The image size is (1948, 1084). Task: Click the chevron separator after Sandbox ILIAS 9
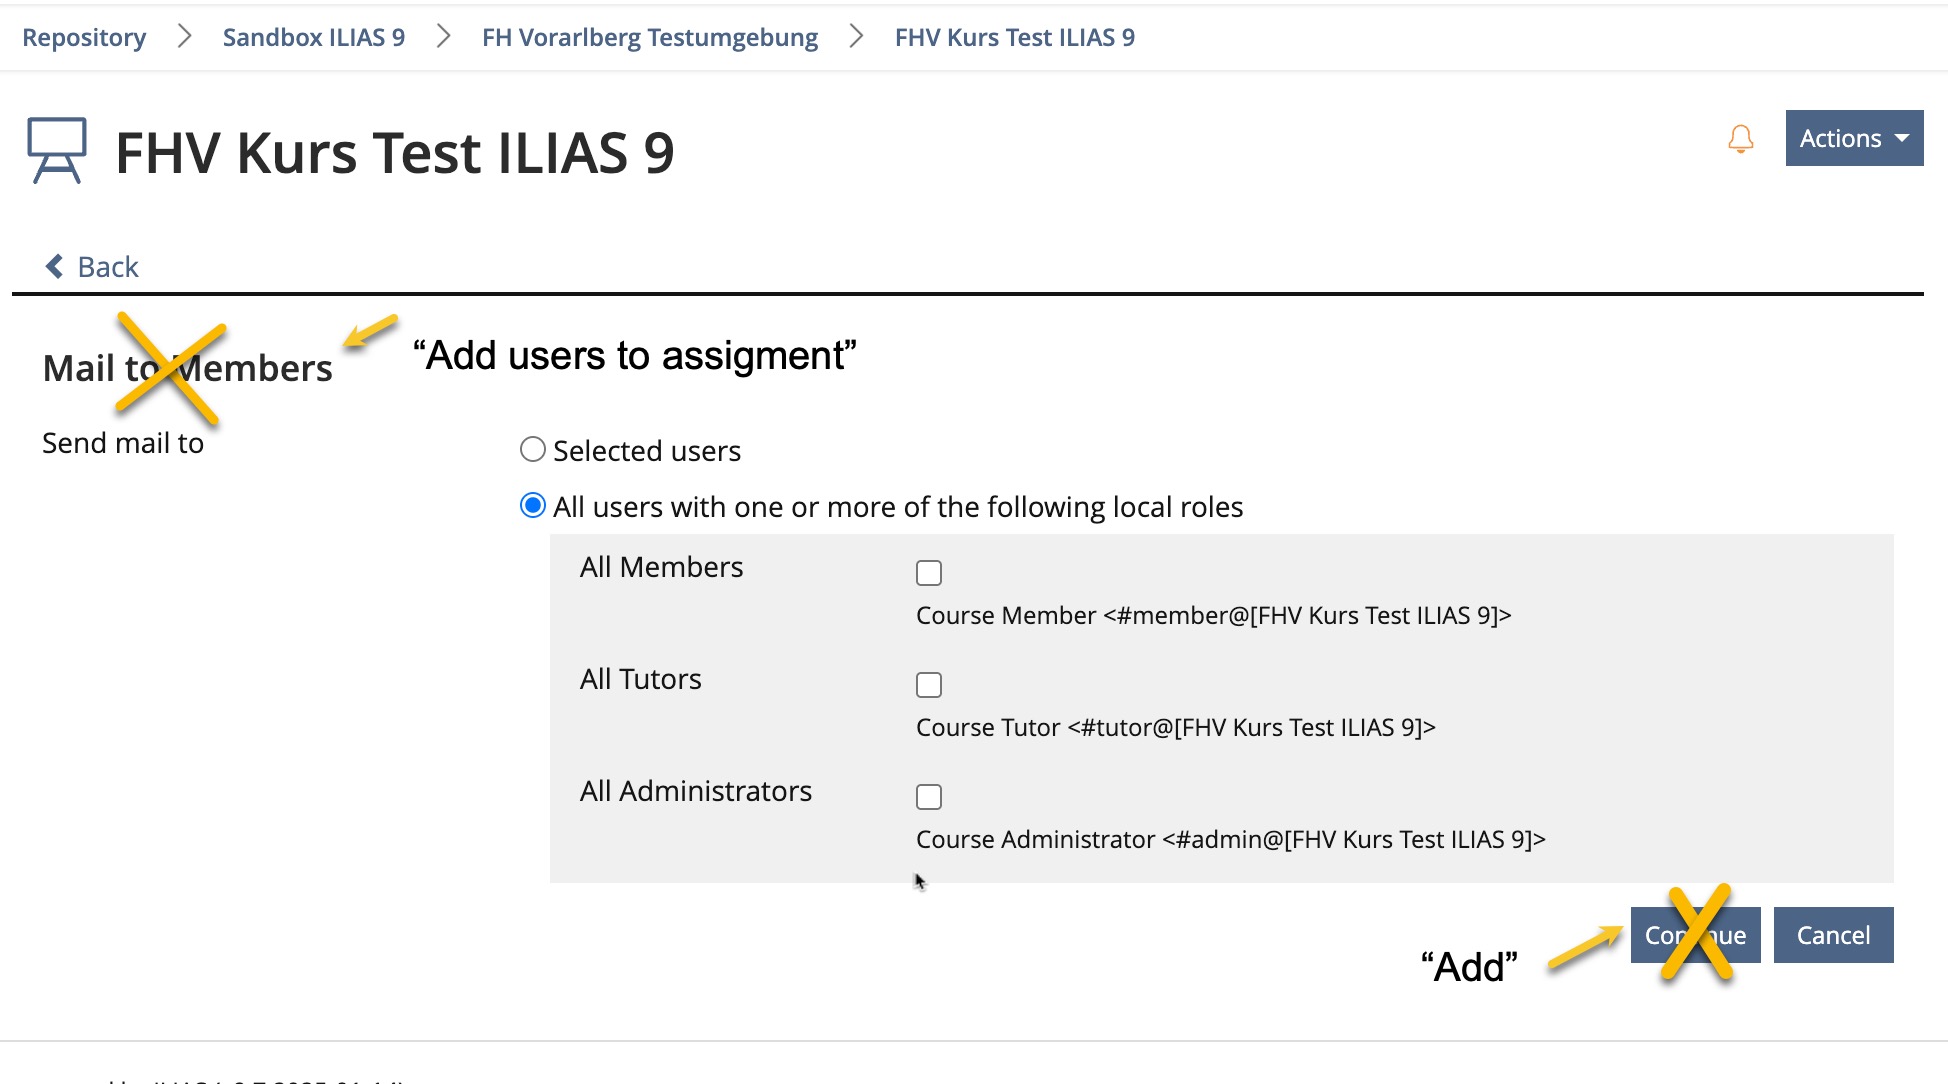[444, 37]
